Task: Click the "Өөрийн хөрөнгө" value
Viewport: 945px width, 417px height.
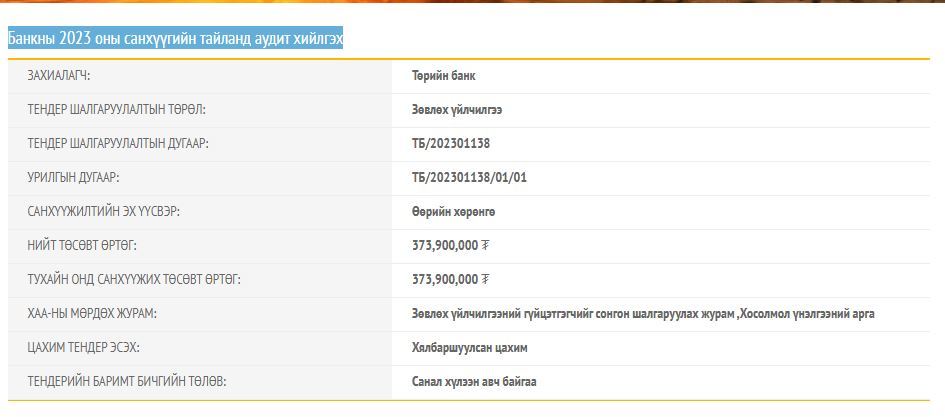Action: (x=453, y=212)
